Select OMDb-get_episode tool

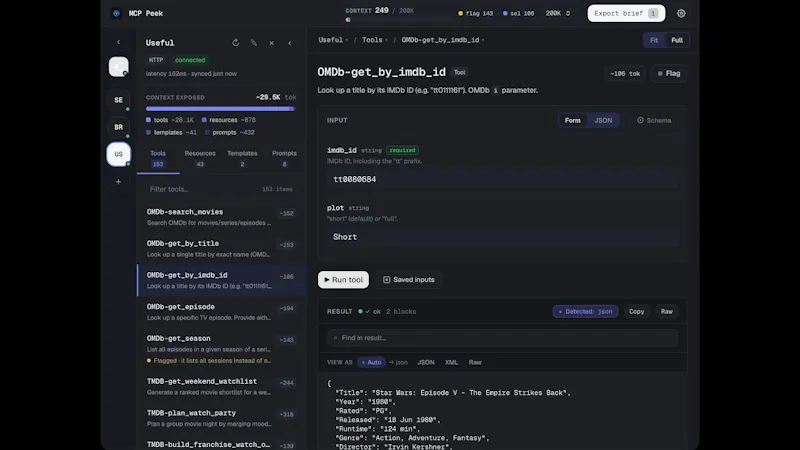[x=221, y=312]
